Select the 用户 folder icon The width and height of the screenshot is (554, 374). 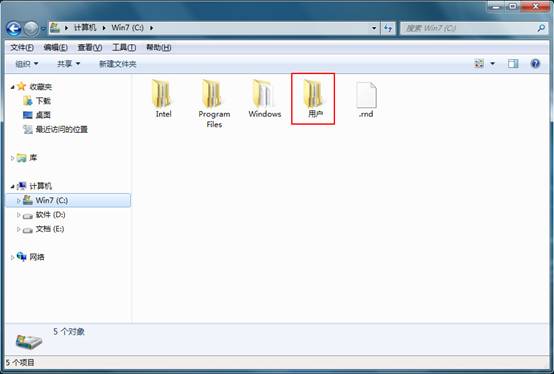point(313,94)
